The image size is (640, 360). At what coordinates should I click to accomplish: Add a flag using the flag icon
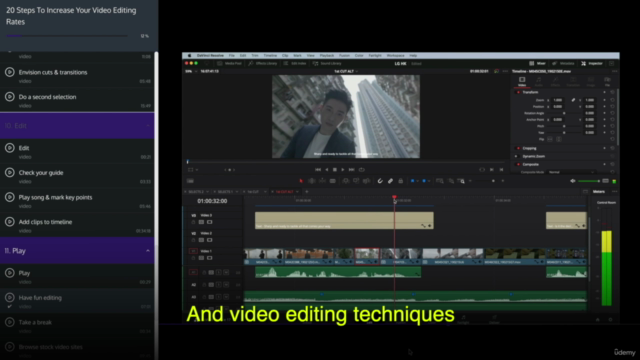pyautogui.click(x=413, y=181)
